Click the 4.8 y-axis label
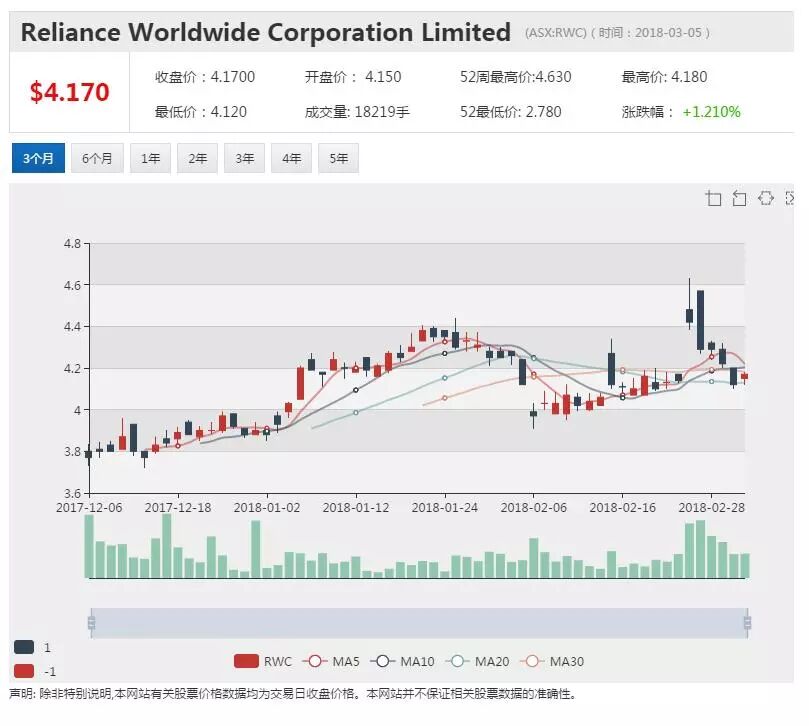 tap(72, 243)
